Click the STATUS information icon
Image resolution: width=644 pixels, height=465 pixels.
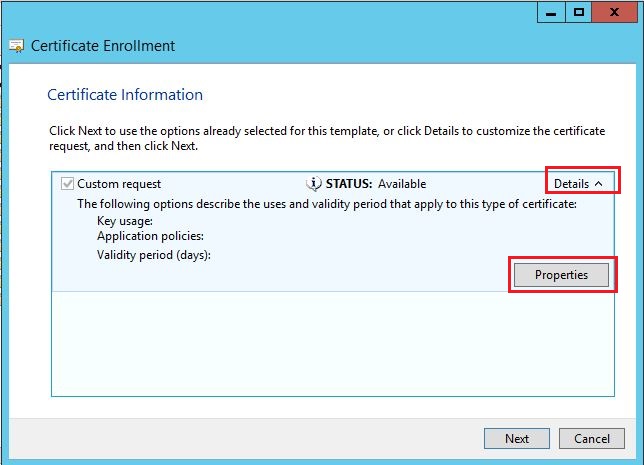coord(312,184)
